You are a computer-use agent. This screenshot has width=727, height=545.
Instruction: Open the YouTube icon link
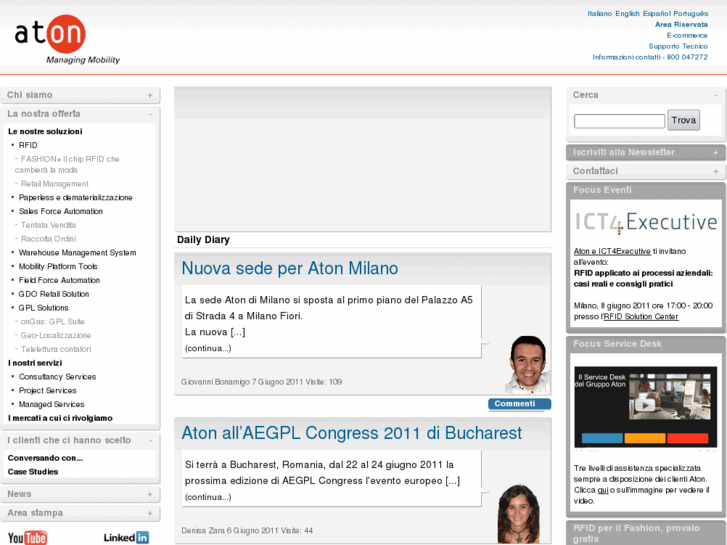click(x=27, y=538)
